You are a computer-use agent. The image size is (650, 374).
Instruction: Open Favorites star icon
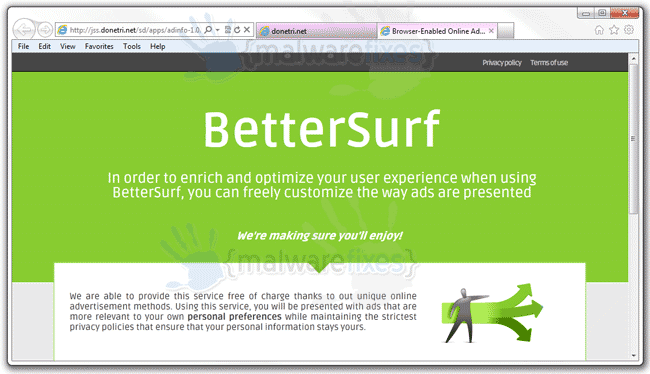point(614,30)
